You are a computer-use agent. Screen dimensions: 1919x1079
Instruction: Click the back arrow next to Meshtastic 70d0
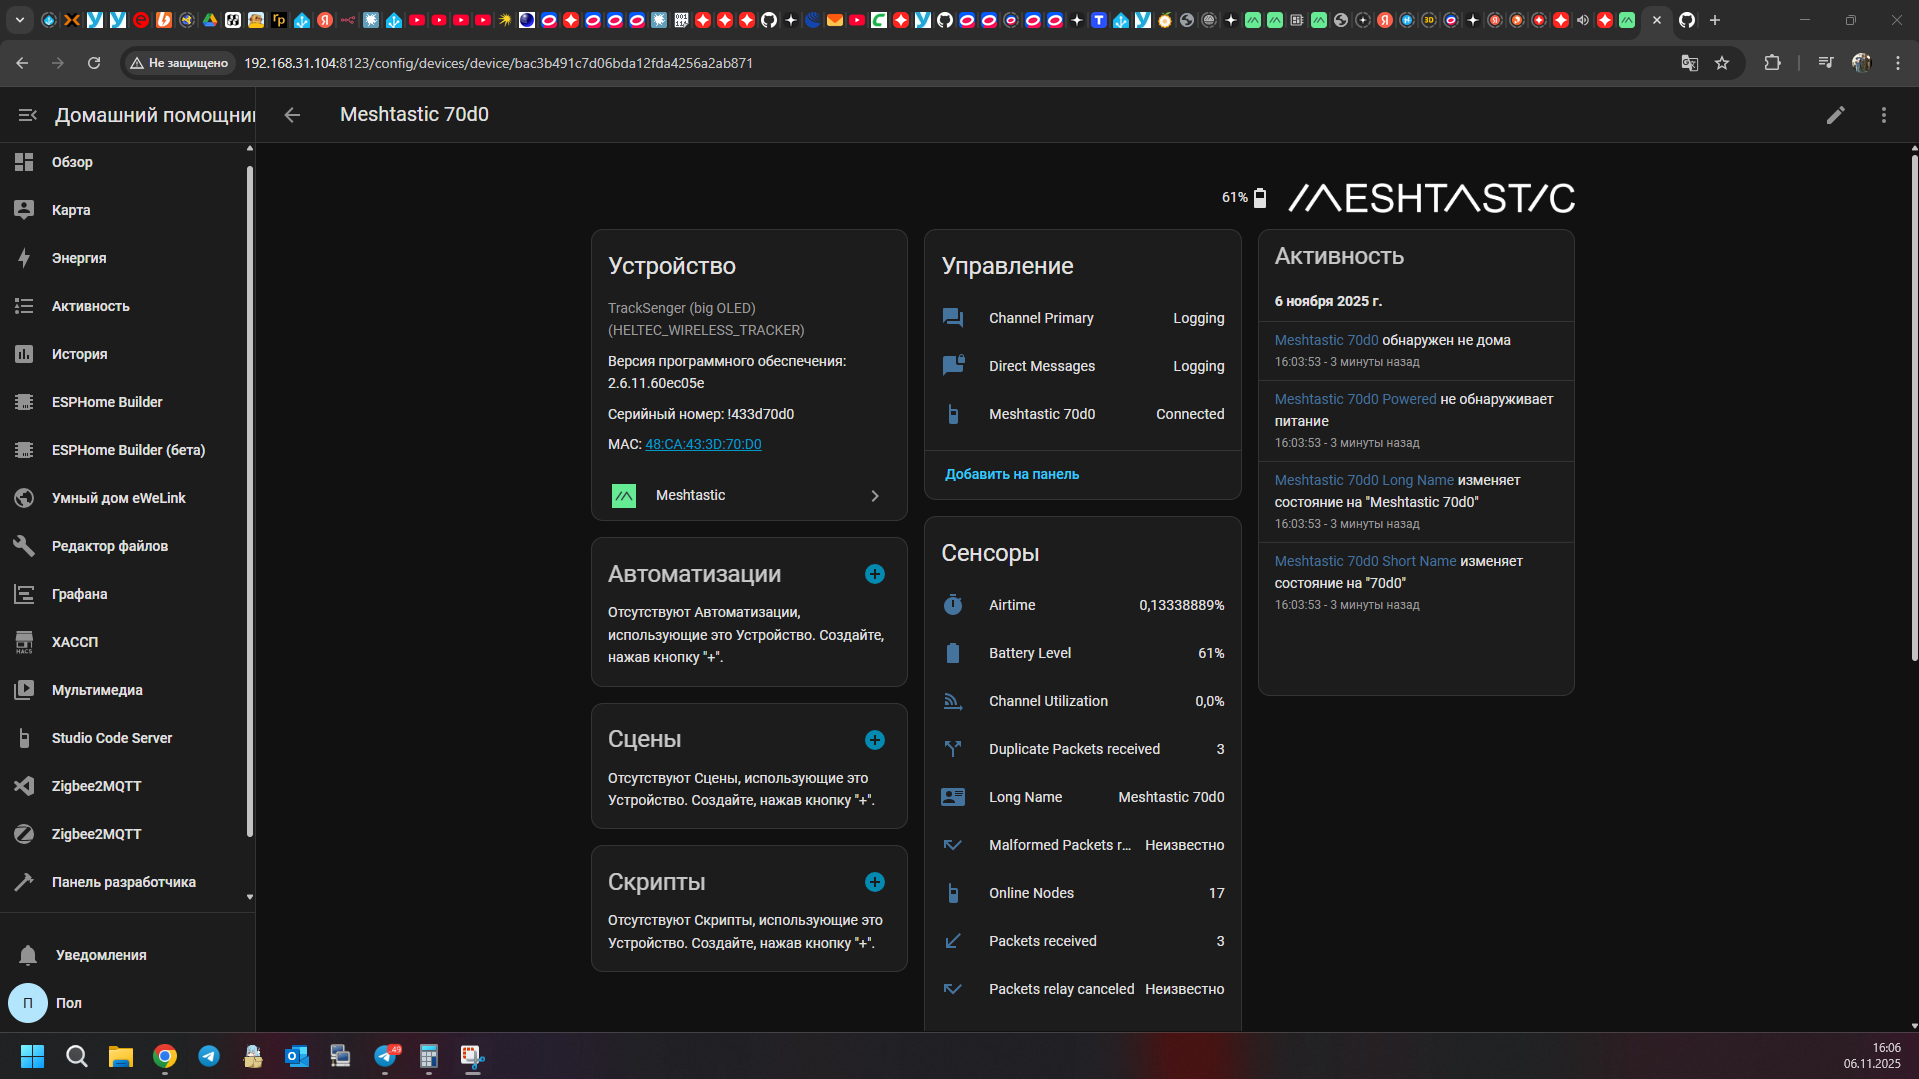(292, 115)
